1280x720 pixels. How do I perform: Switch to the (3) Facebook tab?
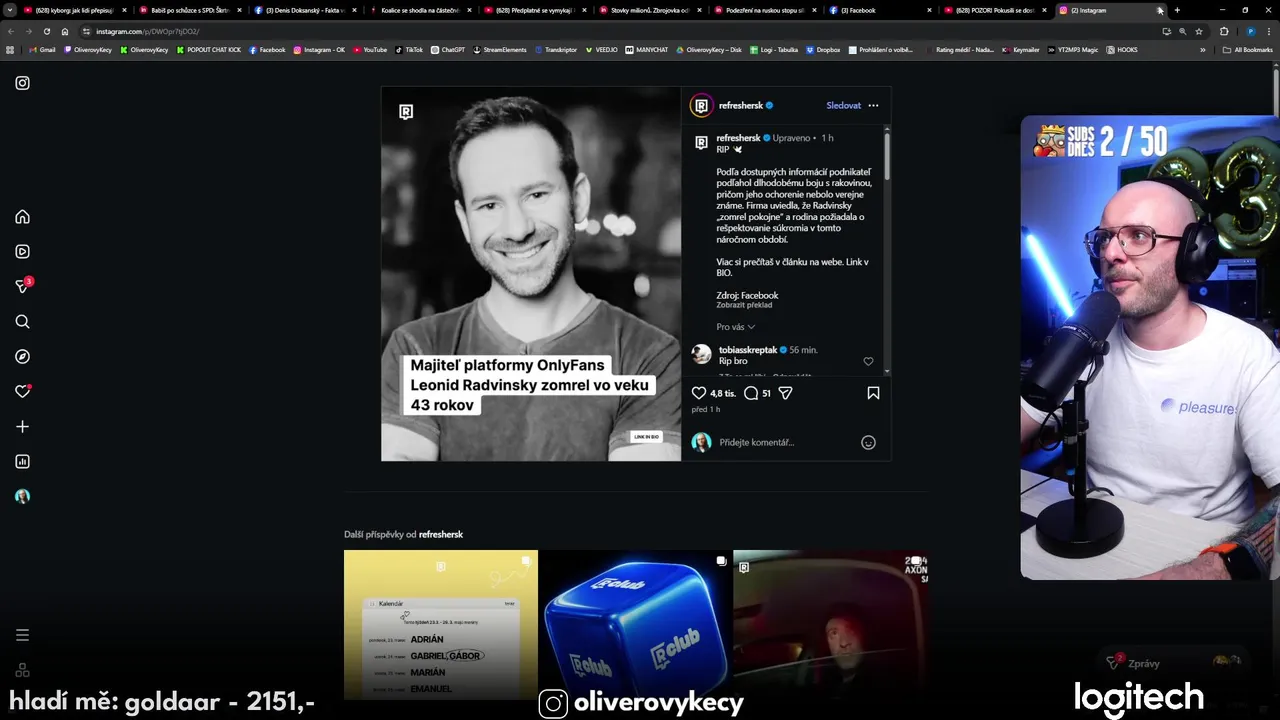coord(880,10)
